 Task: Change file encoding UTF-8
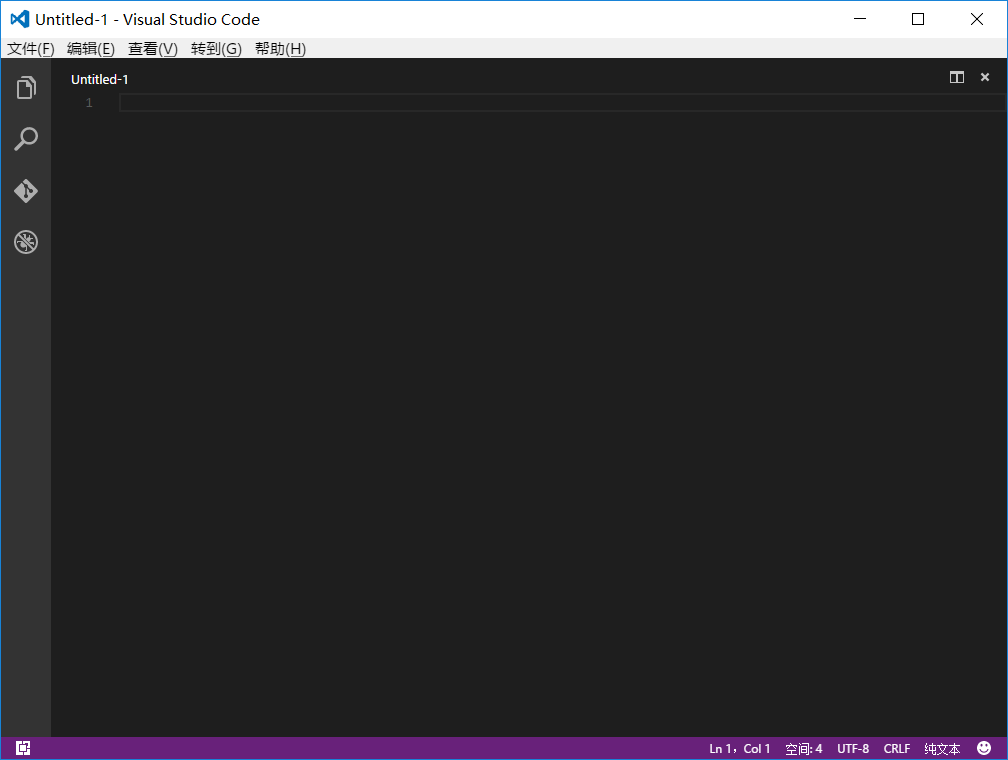853,748
